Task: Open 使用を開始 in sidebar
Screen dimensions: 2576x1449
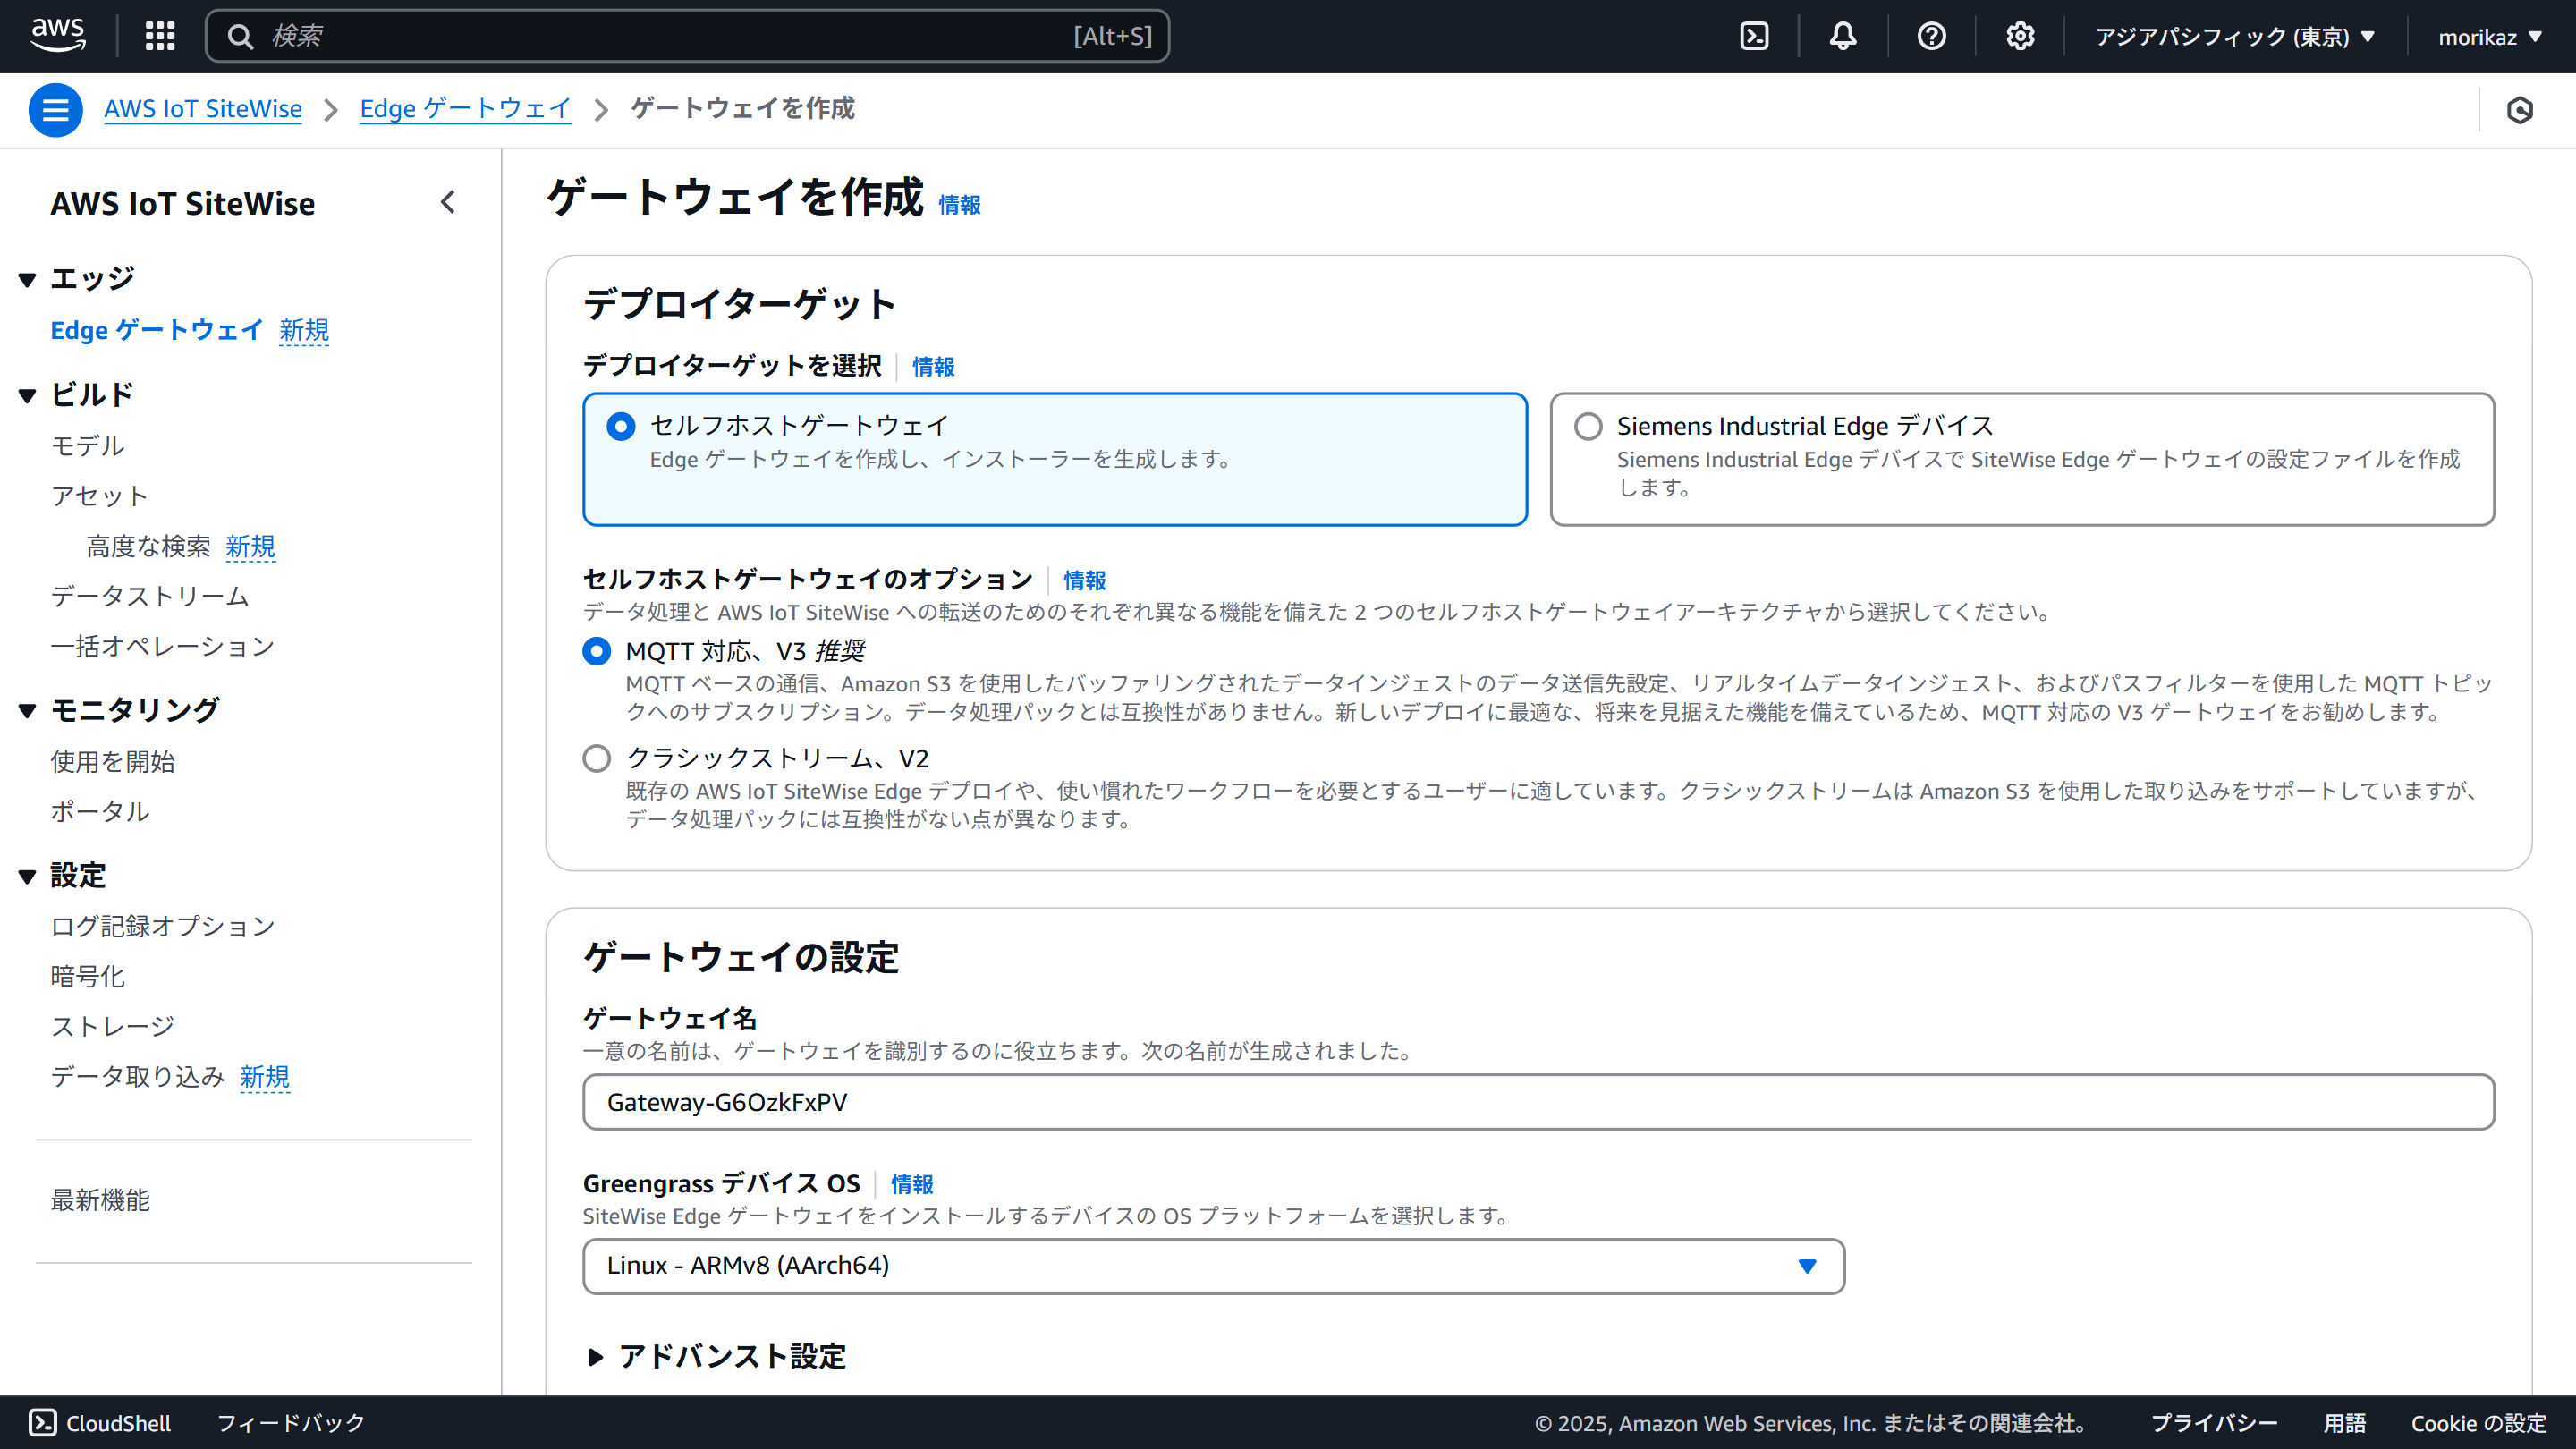Action: 113,762
